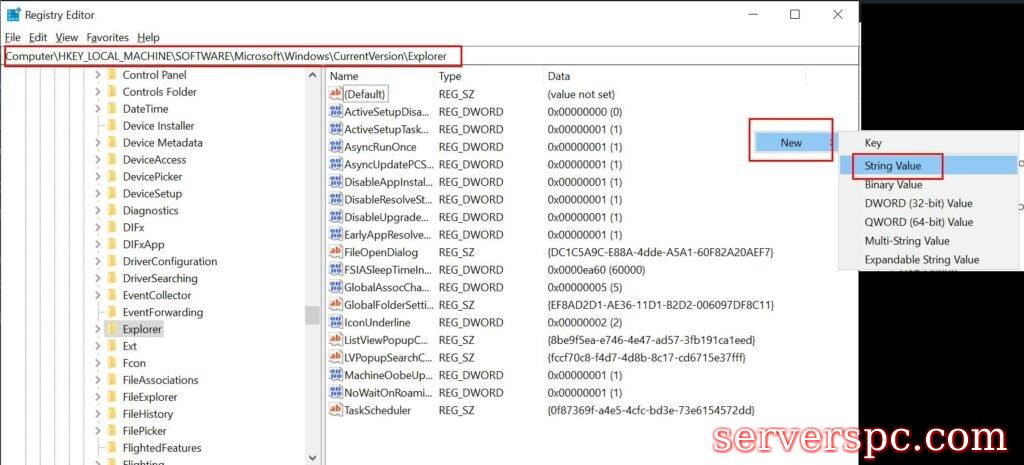
Task: Select DWORD (32-bit) Value option
Action: [918, 203]
